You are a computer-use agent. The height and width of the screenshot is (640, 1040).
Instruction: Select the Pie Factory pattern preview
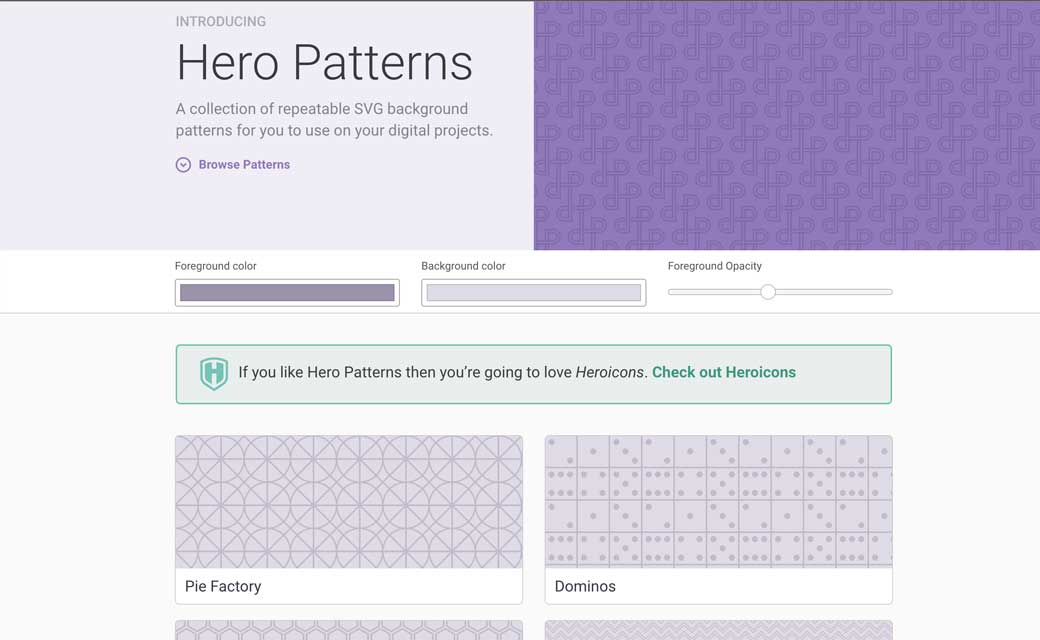[x=348, y=502]
